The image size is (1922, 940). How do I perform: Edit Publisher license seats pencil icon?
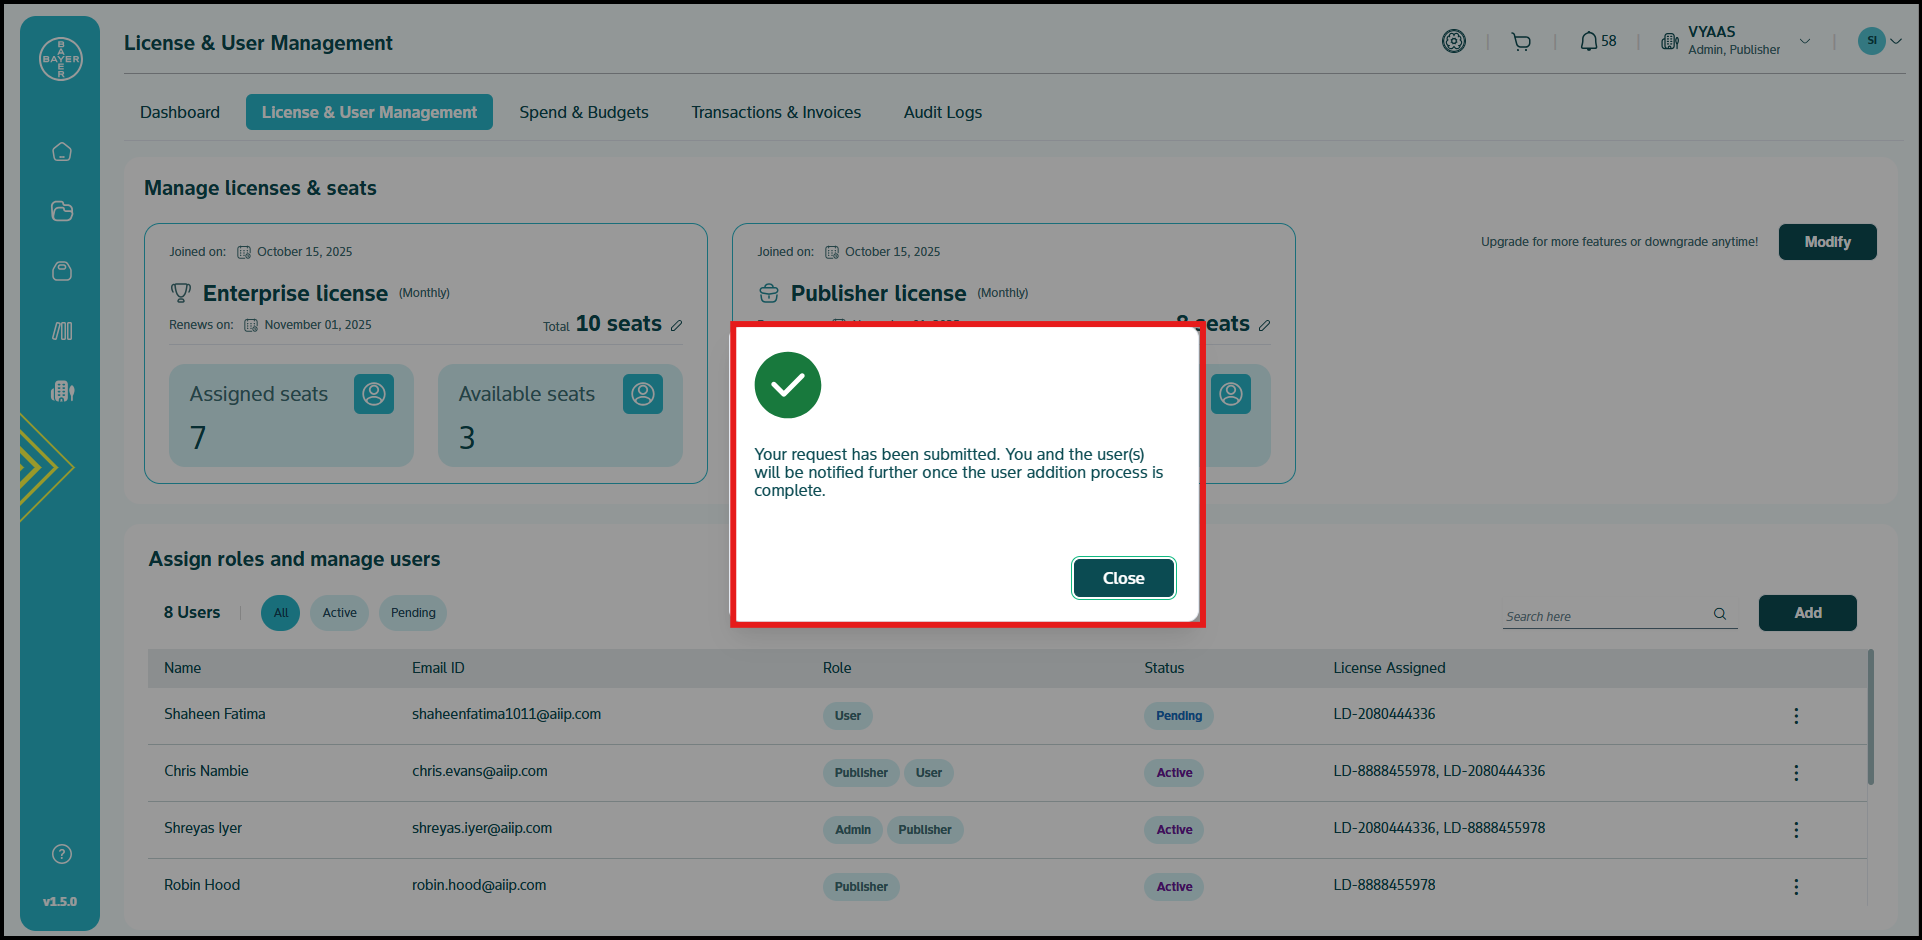pos(1265,325)
